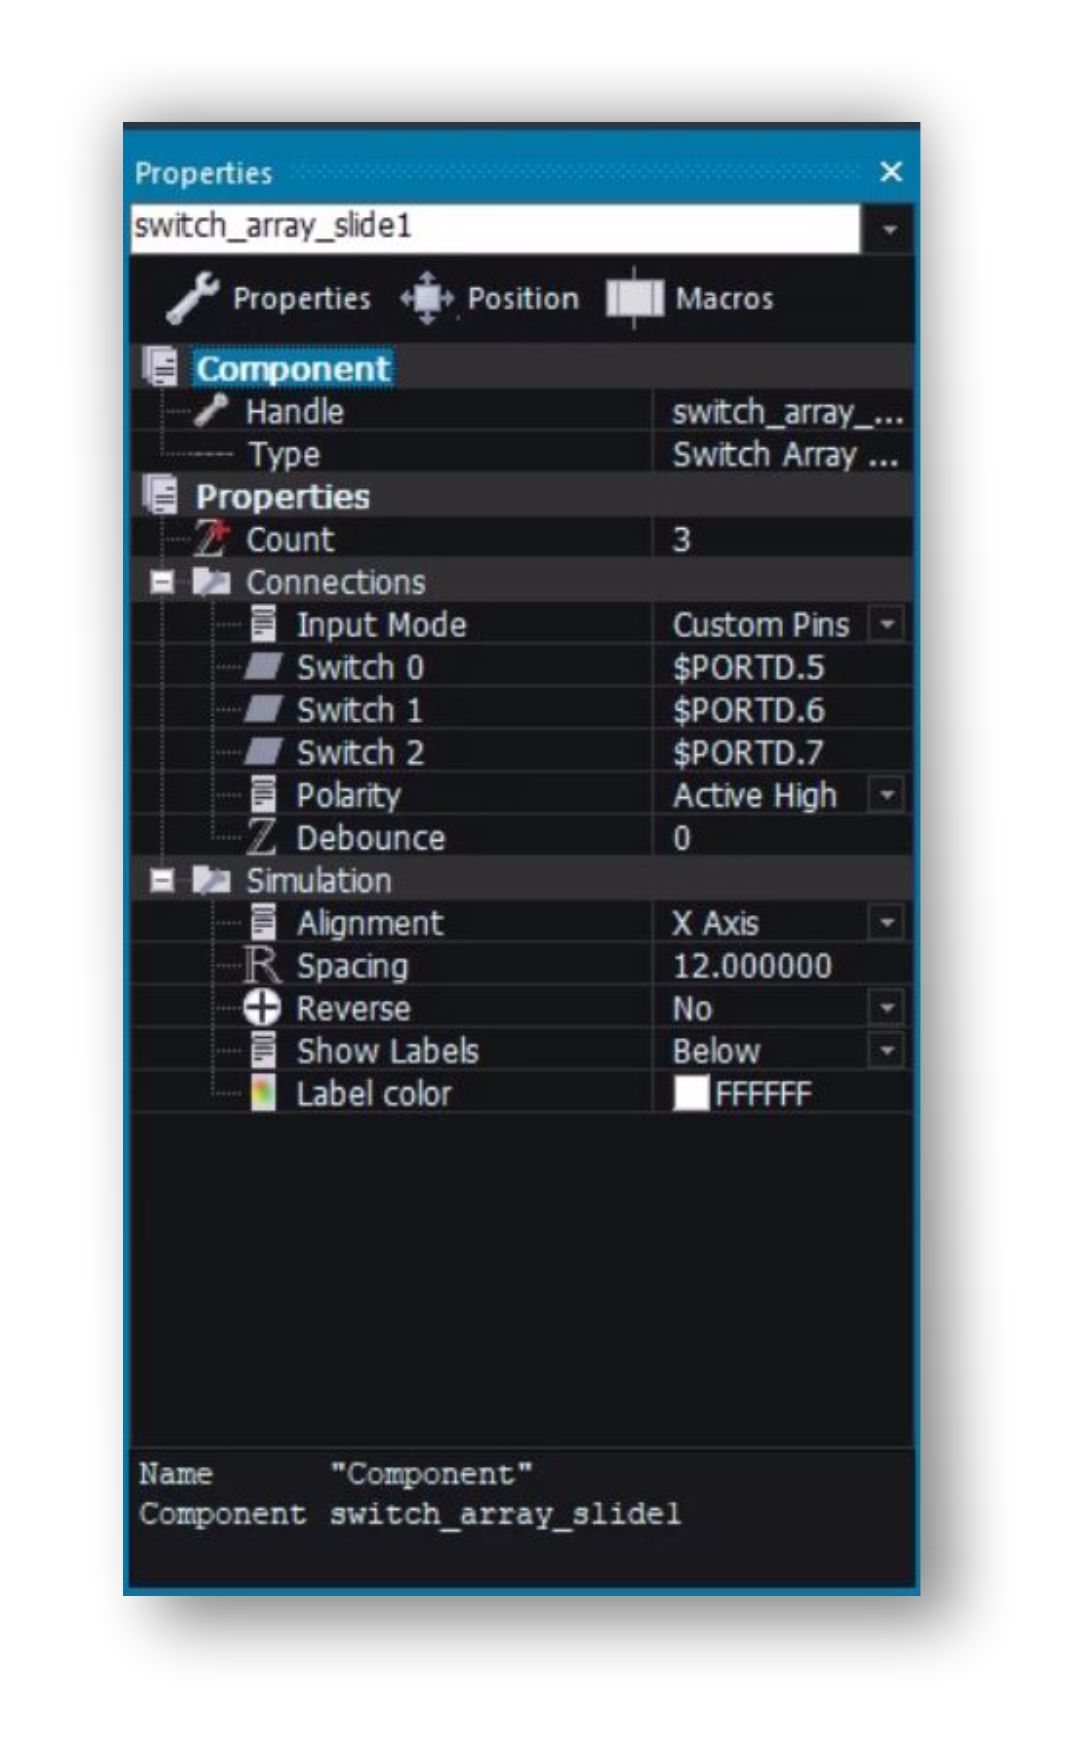The image size is (1078, 1744).
Task: Click the Reverse value No
Action: pyautogui.click(x=692, y=1008)
